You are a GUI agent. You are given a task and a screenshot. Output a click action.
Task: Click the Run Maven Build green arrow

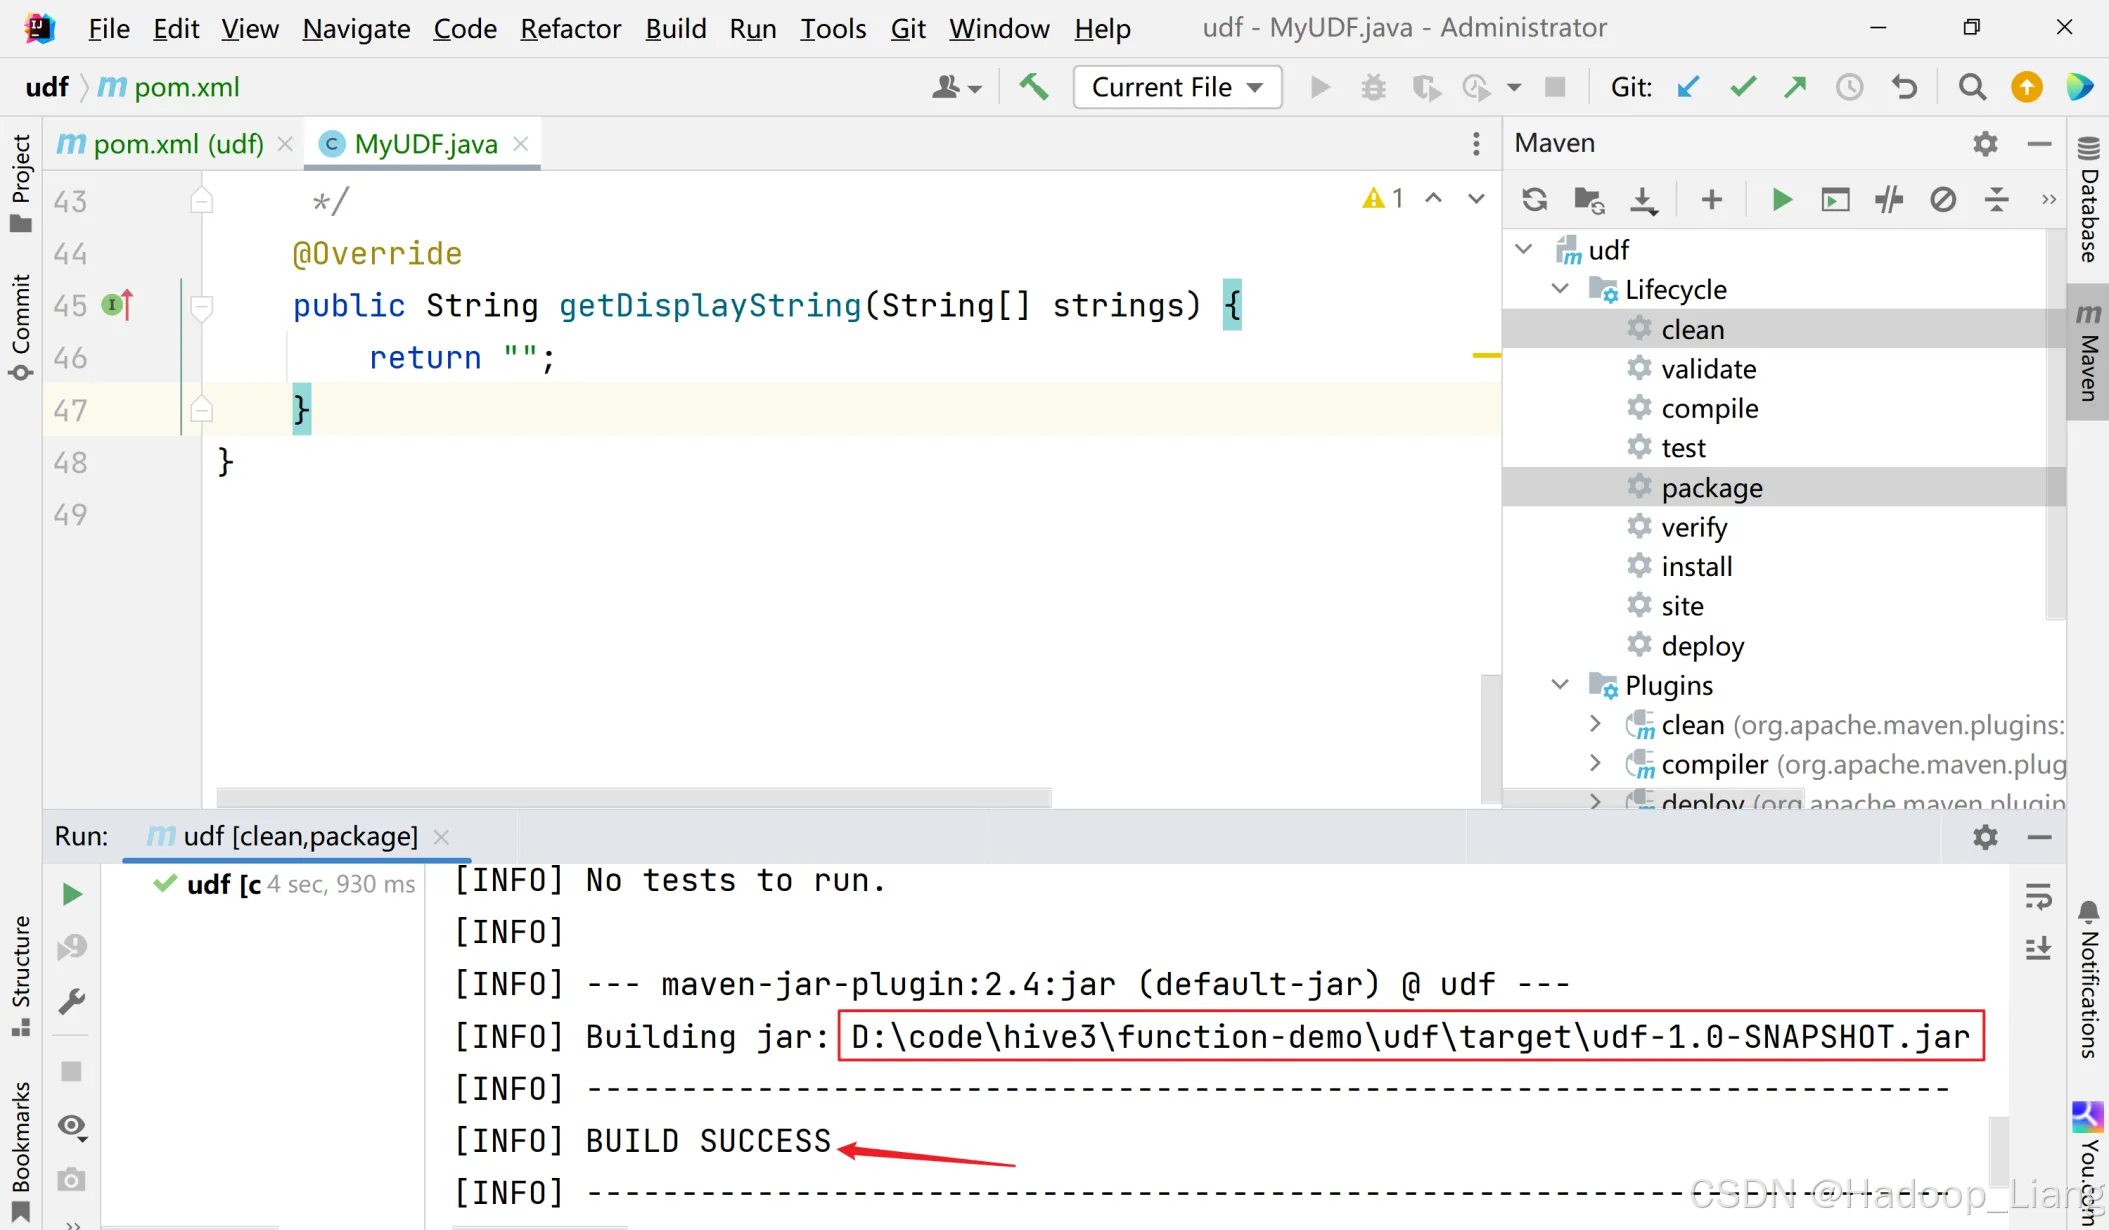[1781, 200]
